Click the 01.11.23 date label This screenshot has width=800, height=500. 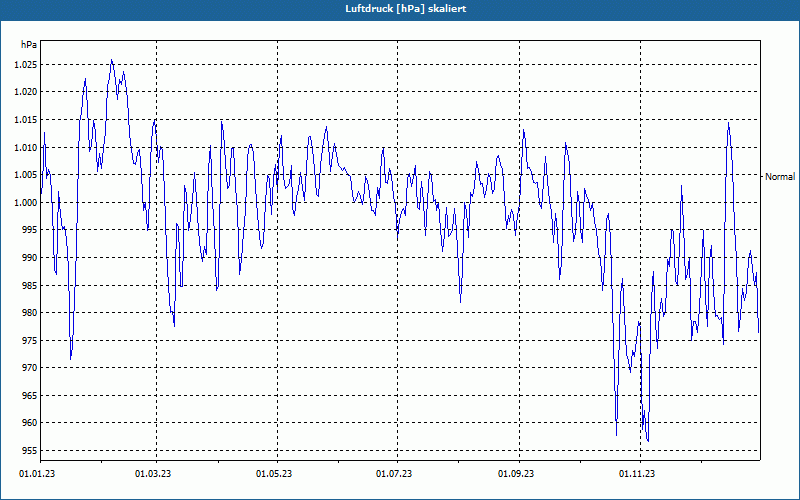[637, 474]
